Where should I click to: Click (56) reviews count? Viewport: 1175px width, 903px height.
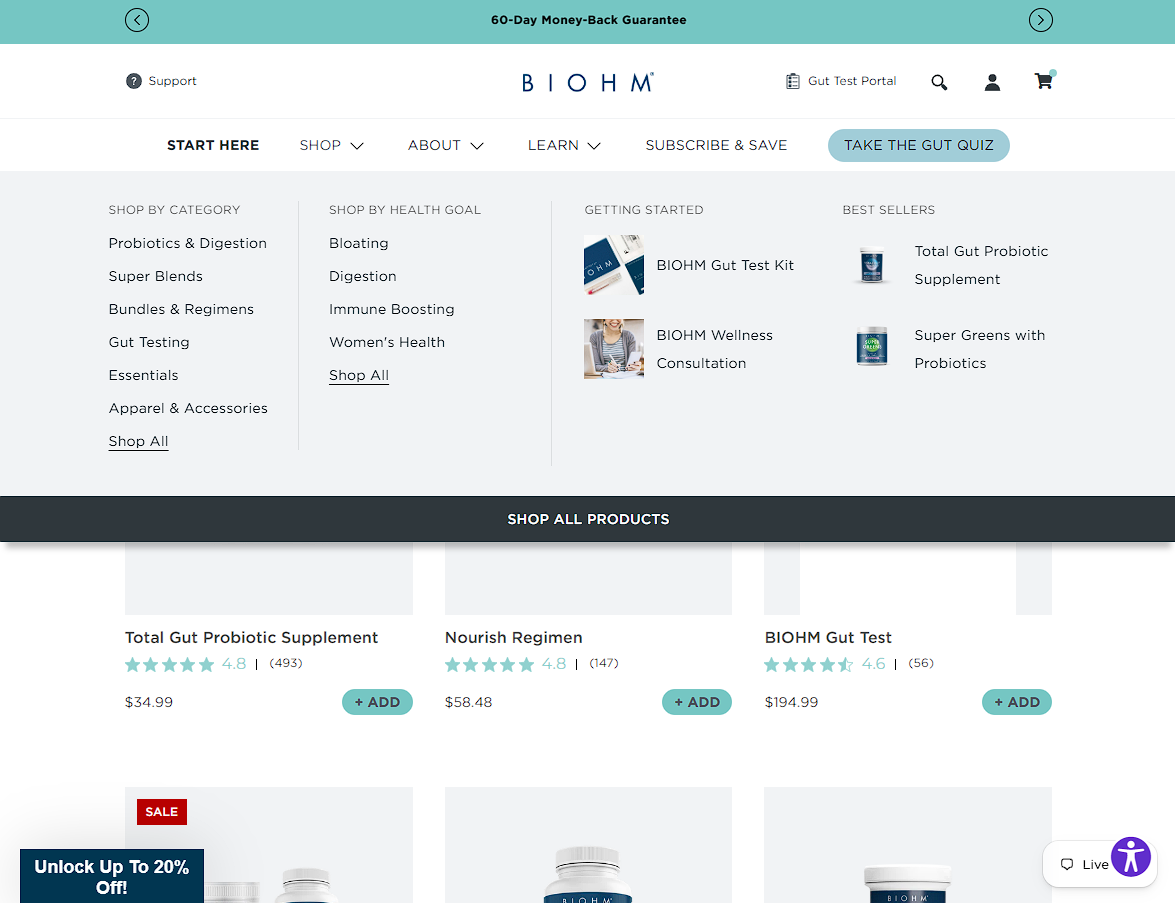(921, 663)
